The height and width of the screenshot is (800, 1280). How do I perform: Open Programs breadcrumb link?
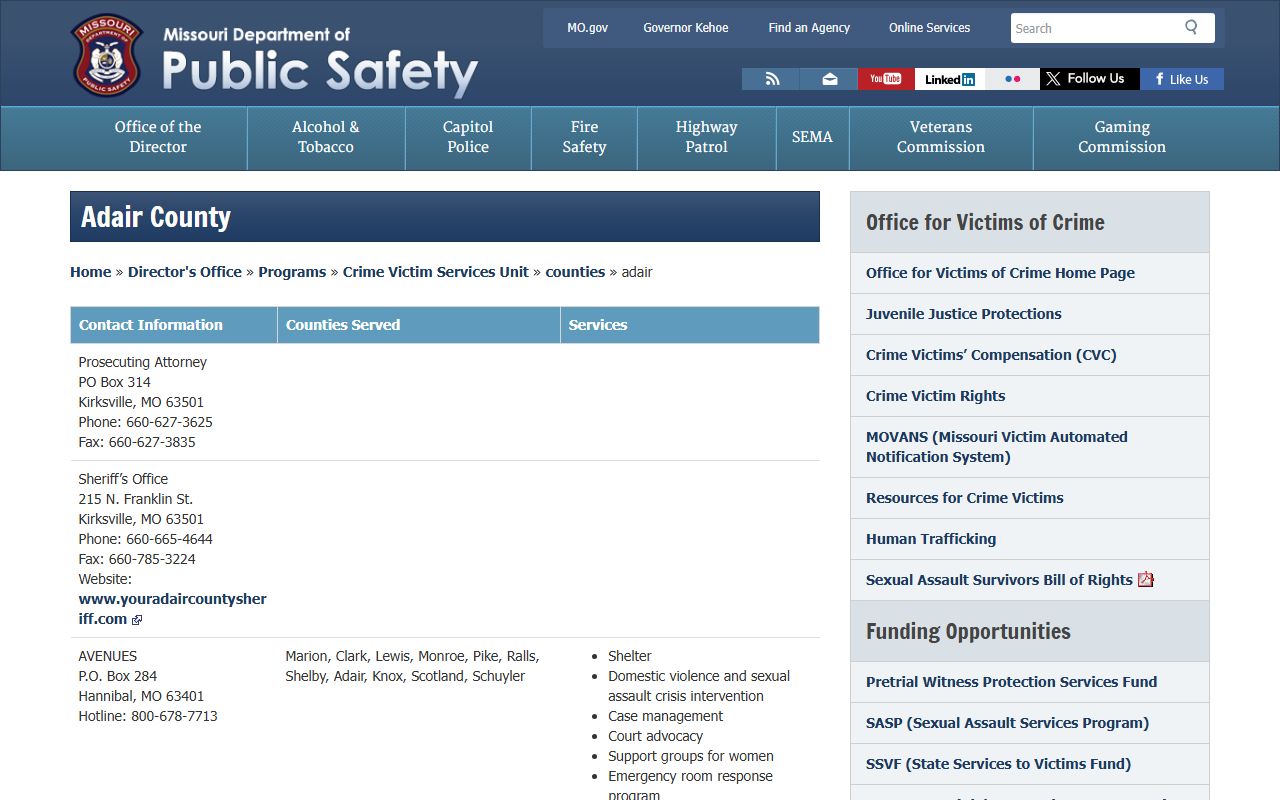(x=292, y=272)
